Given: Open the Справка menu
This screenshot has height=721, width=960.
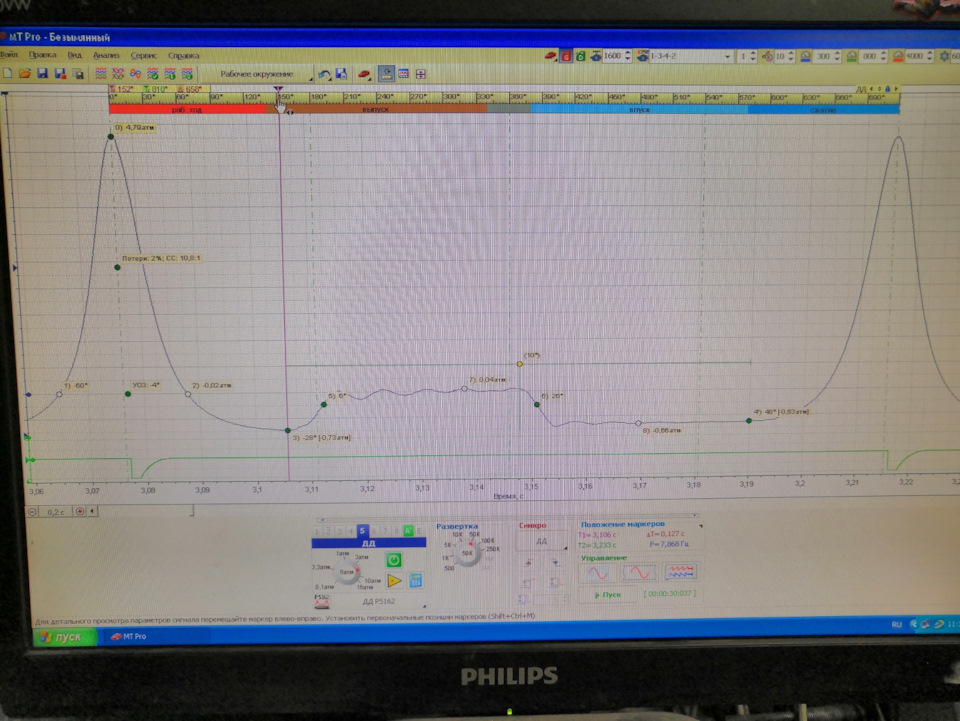Looking at the screenshot, I should click(184, 55).
